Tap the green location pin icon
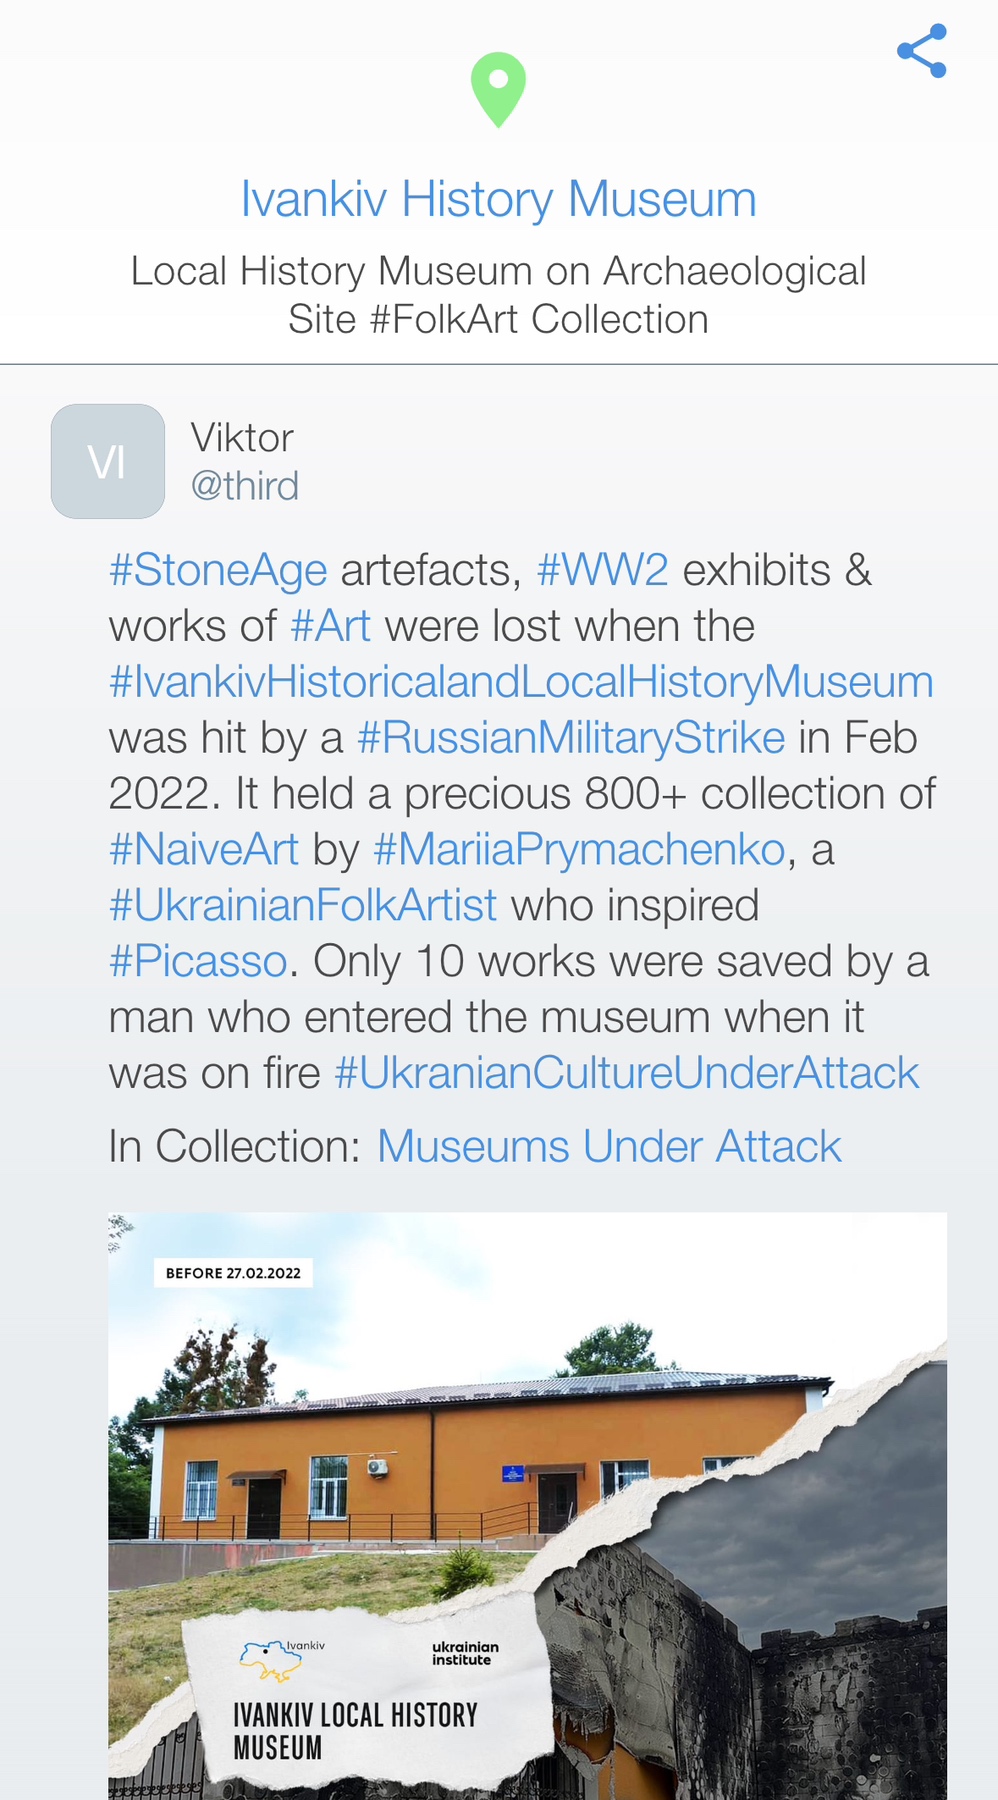 click(x=498, y=88)
